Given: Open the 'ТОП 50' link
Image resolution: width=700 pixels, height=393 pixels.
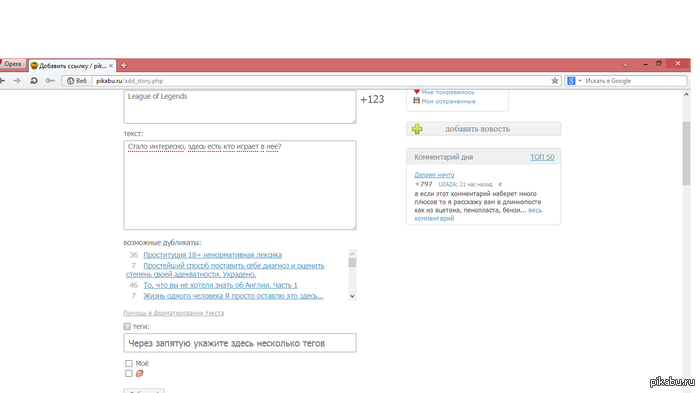Looking at the screenshot, I should click(542, 157).
